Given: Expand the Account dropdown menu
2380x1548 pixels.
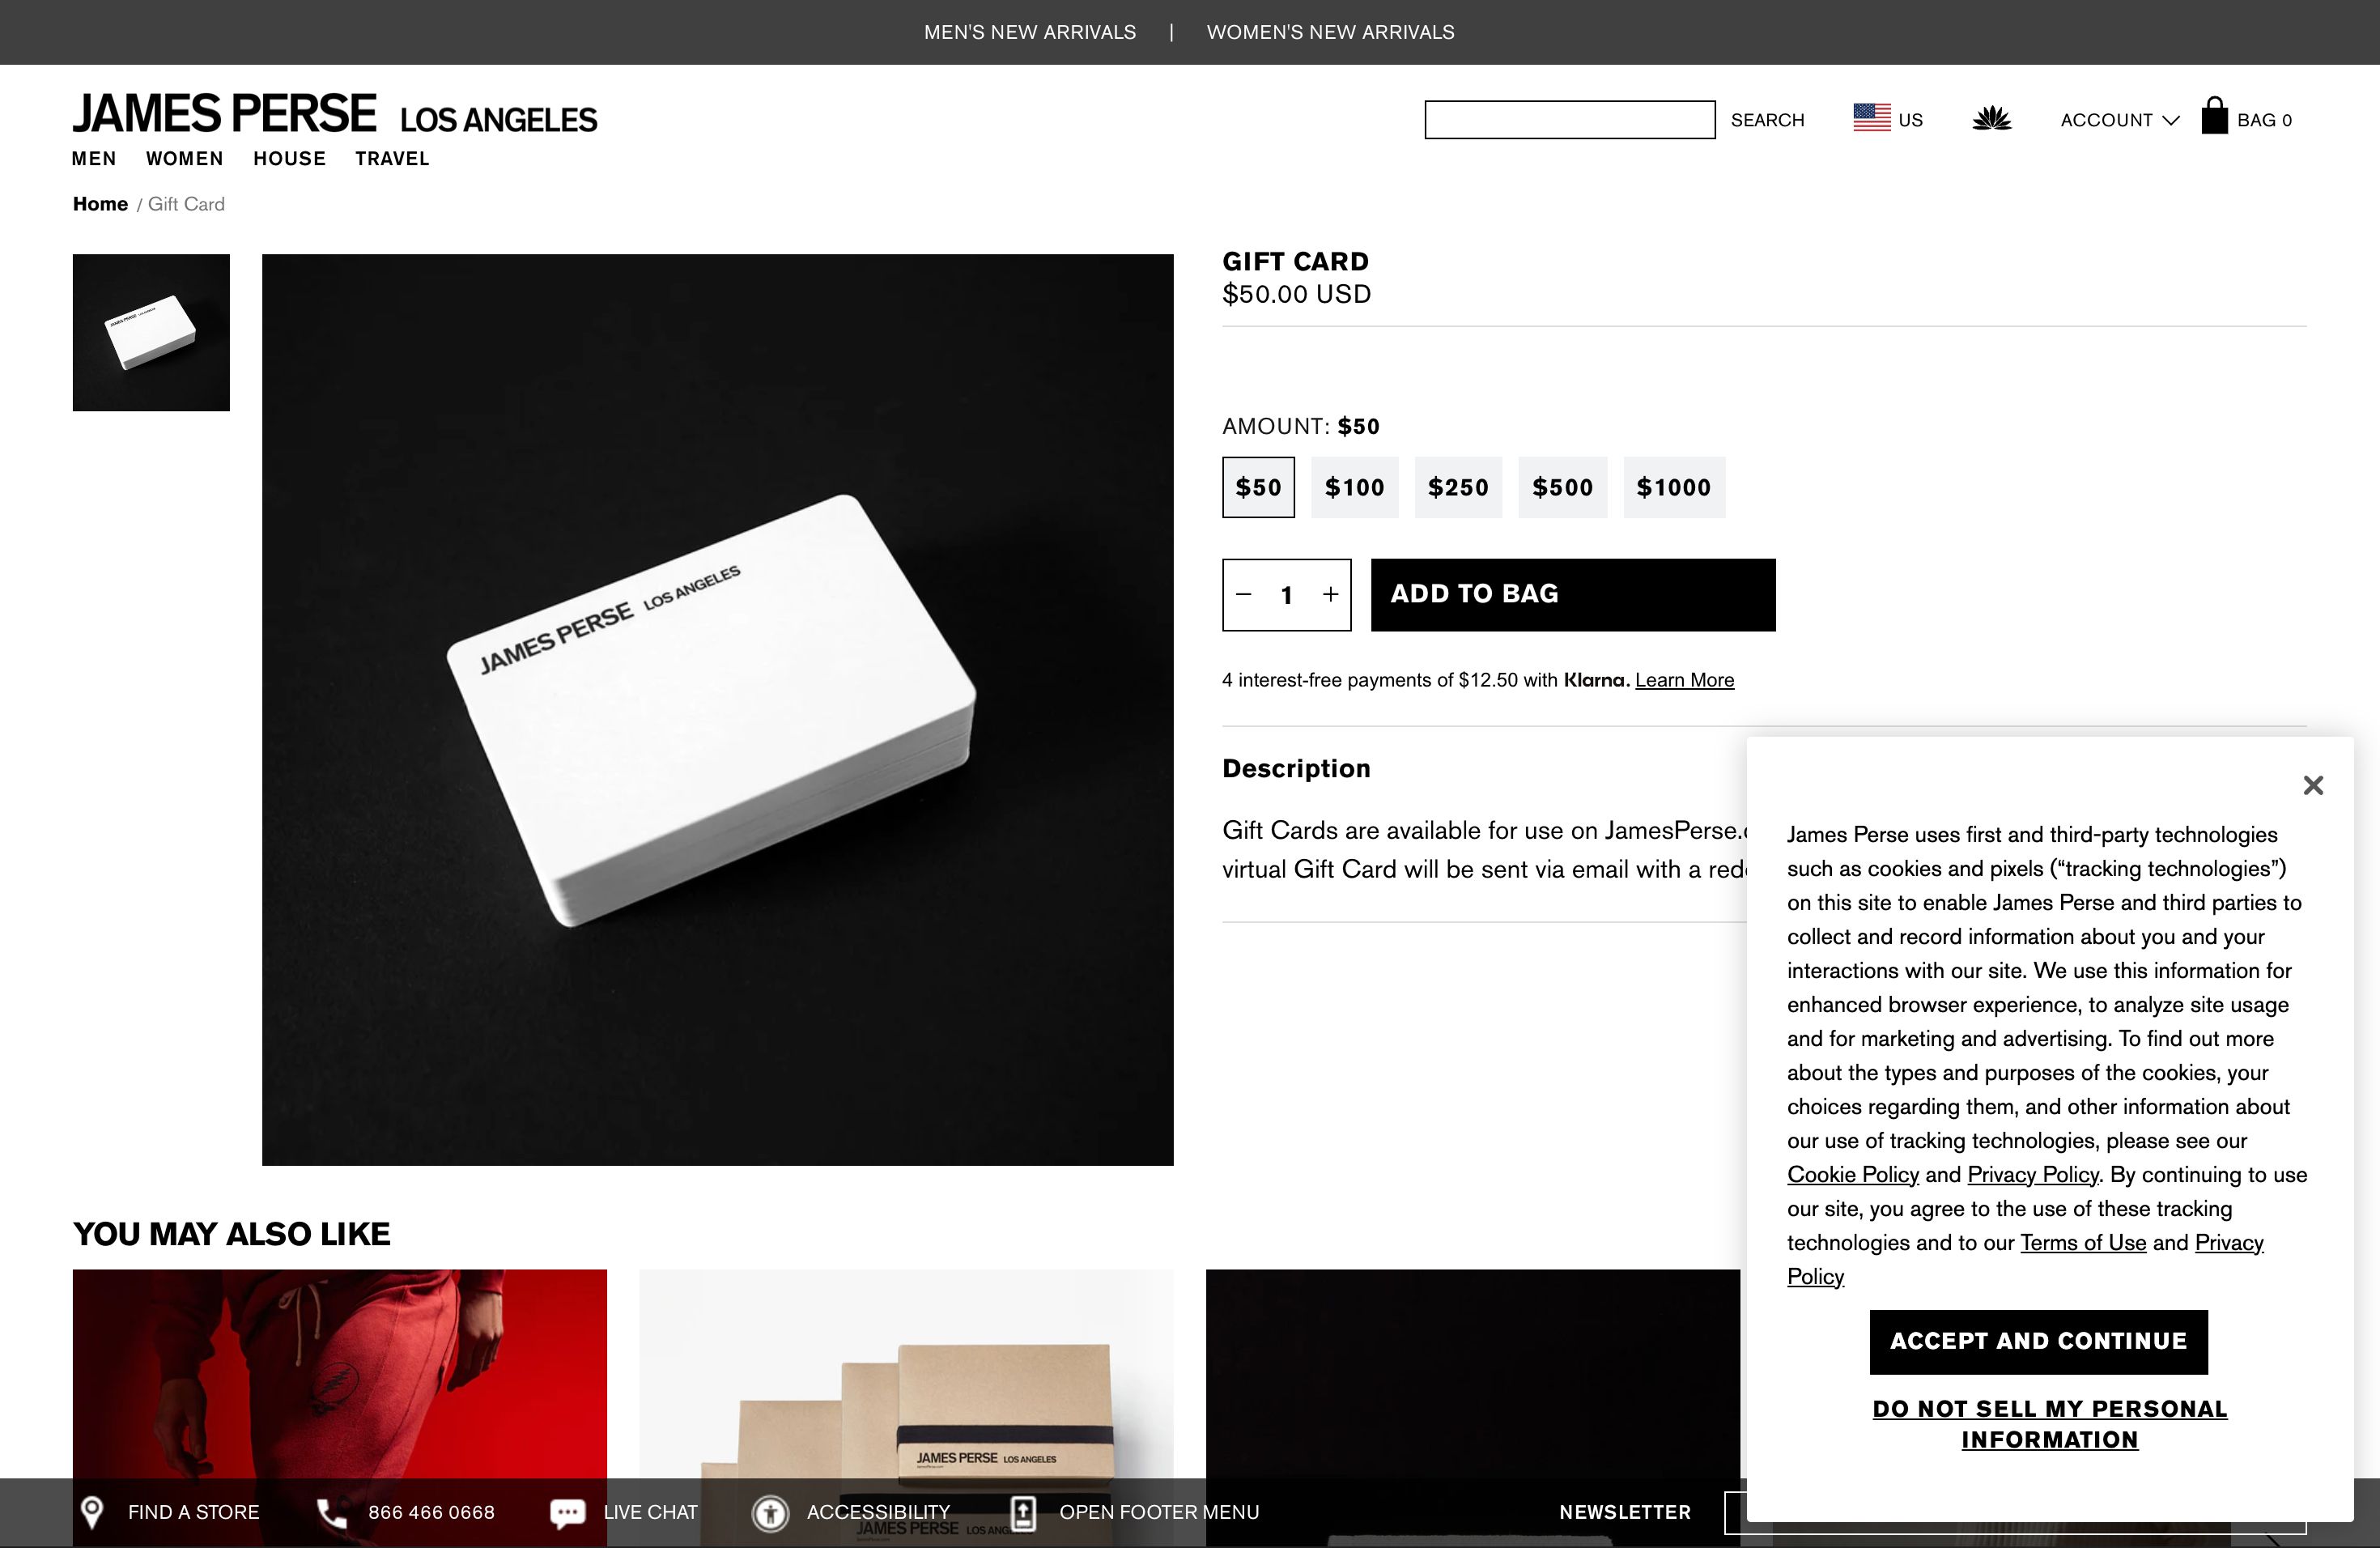Looking at the screenshot, I should coord(2119,120).
